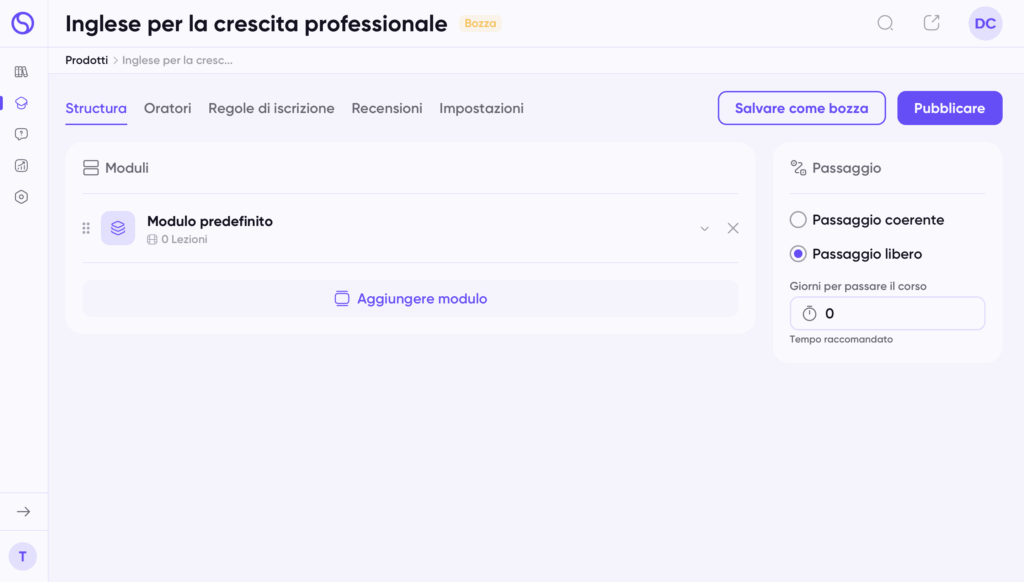Select Passaggio libero radio option
This screenshot has height=582, width=1024.
798,254
